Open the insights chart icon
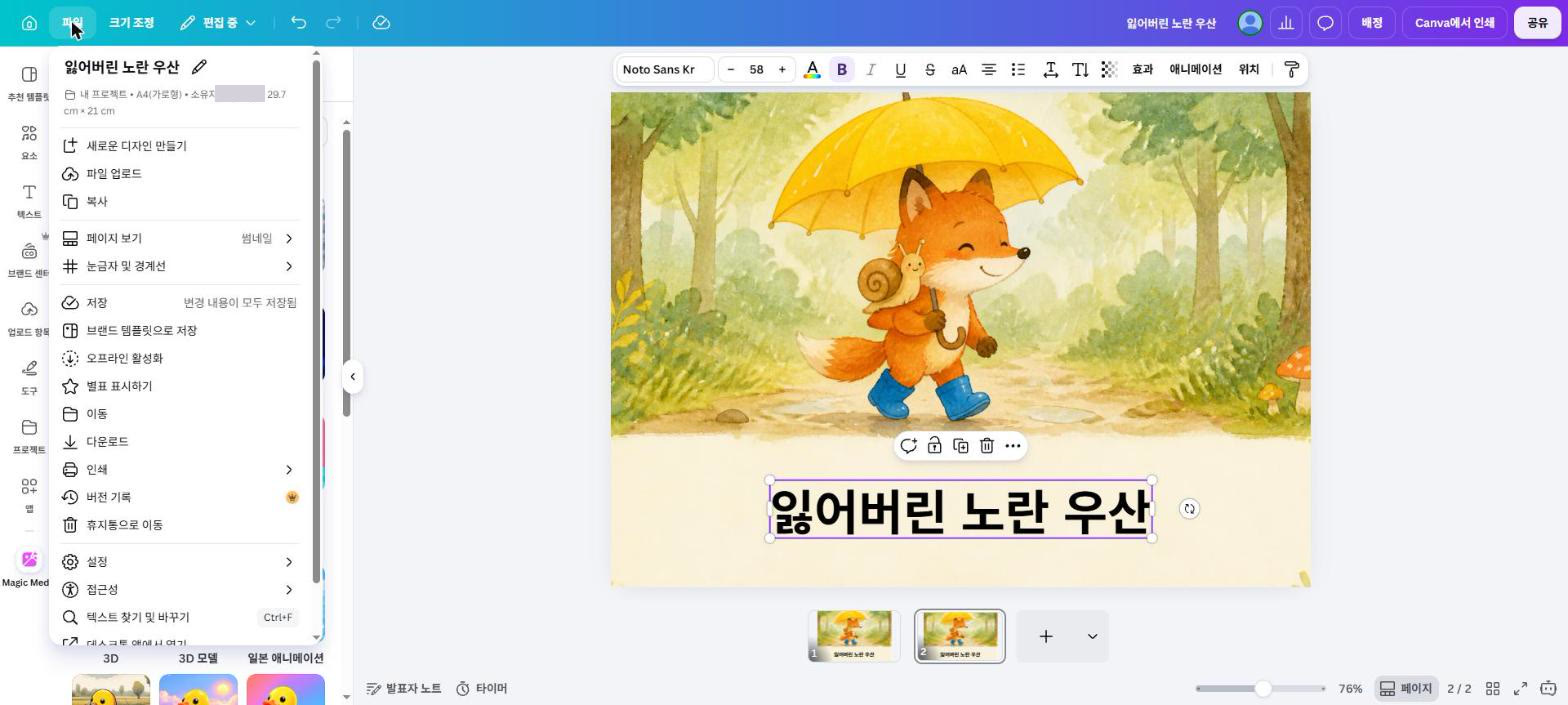The height and width of the screenshot is (705, 1568). tap(1286, 22)
